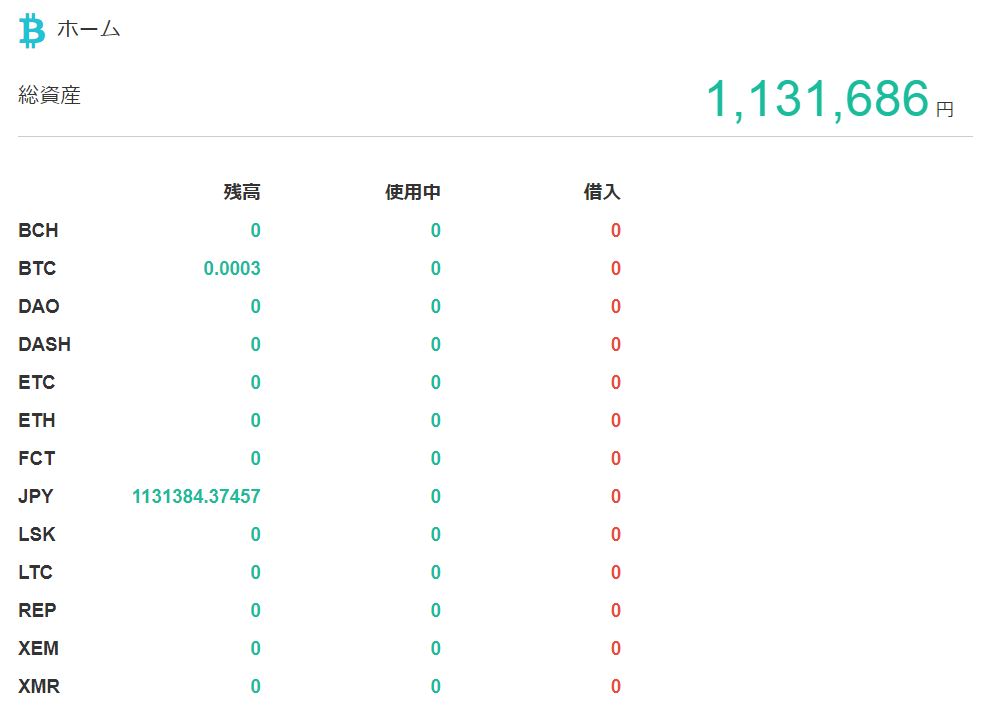Click the JPY borrowed value 0
985x710 pixels.
[x=616, y=496]
